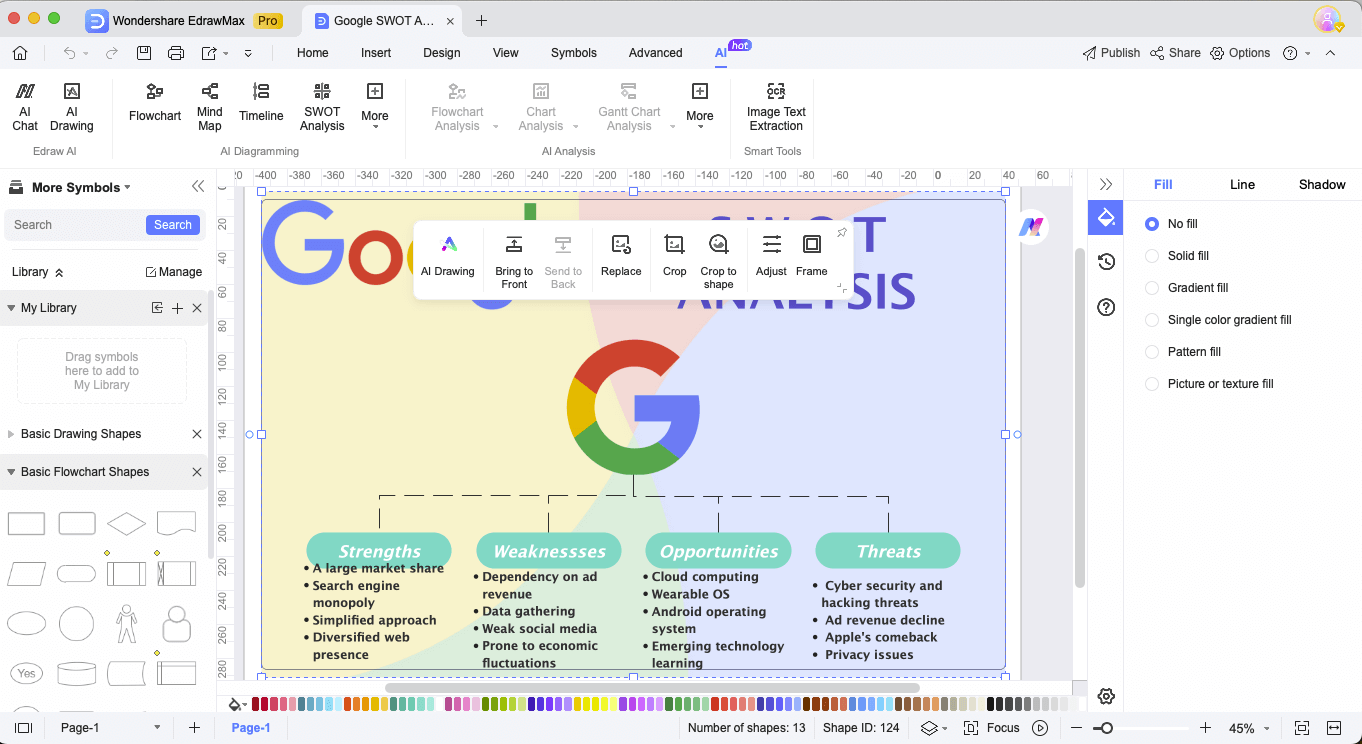Pick the first red swatch in color bar

click(256, 704)
